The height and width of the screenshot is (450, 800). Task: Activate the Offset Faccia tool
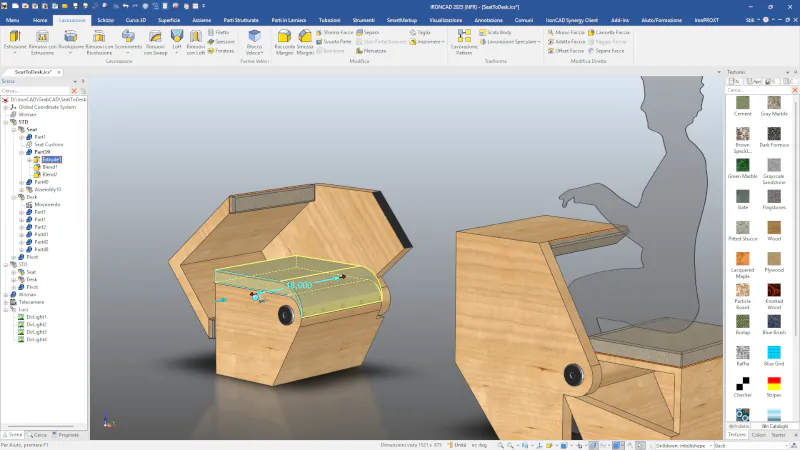tap(565, 51)
